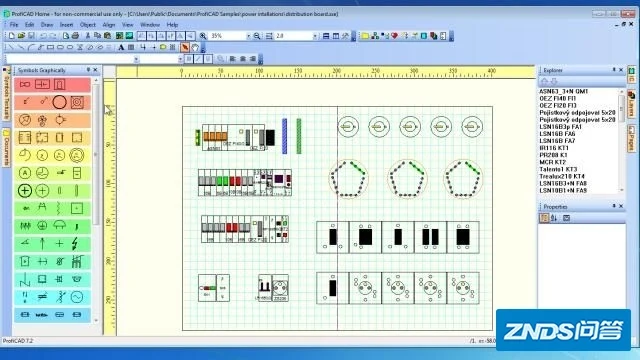Click the yellow folder toolbar icon
The width and height of the screenshot is (640, 360).
(365, 36)
